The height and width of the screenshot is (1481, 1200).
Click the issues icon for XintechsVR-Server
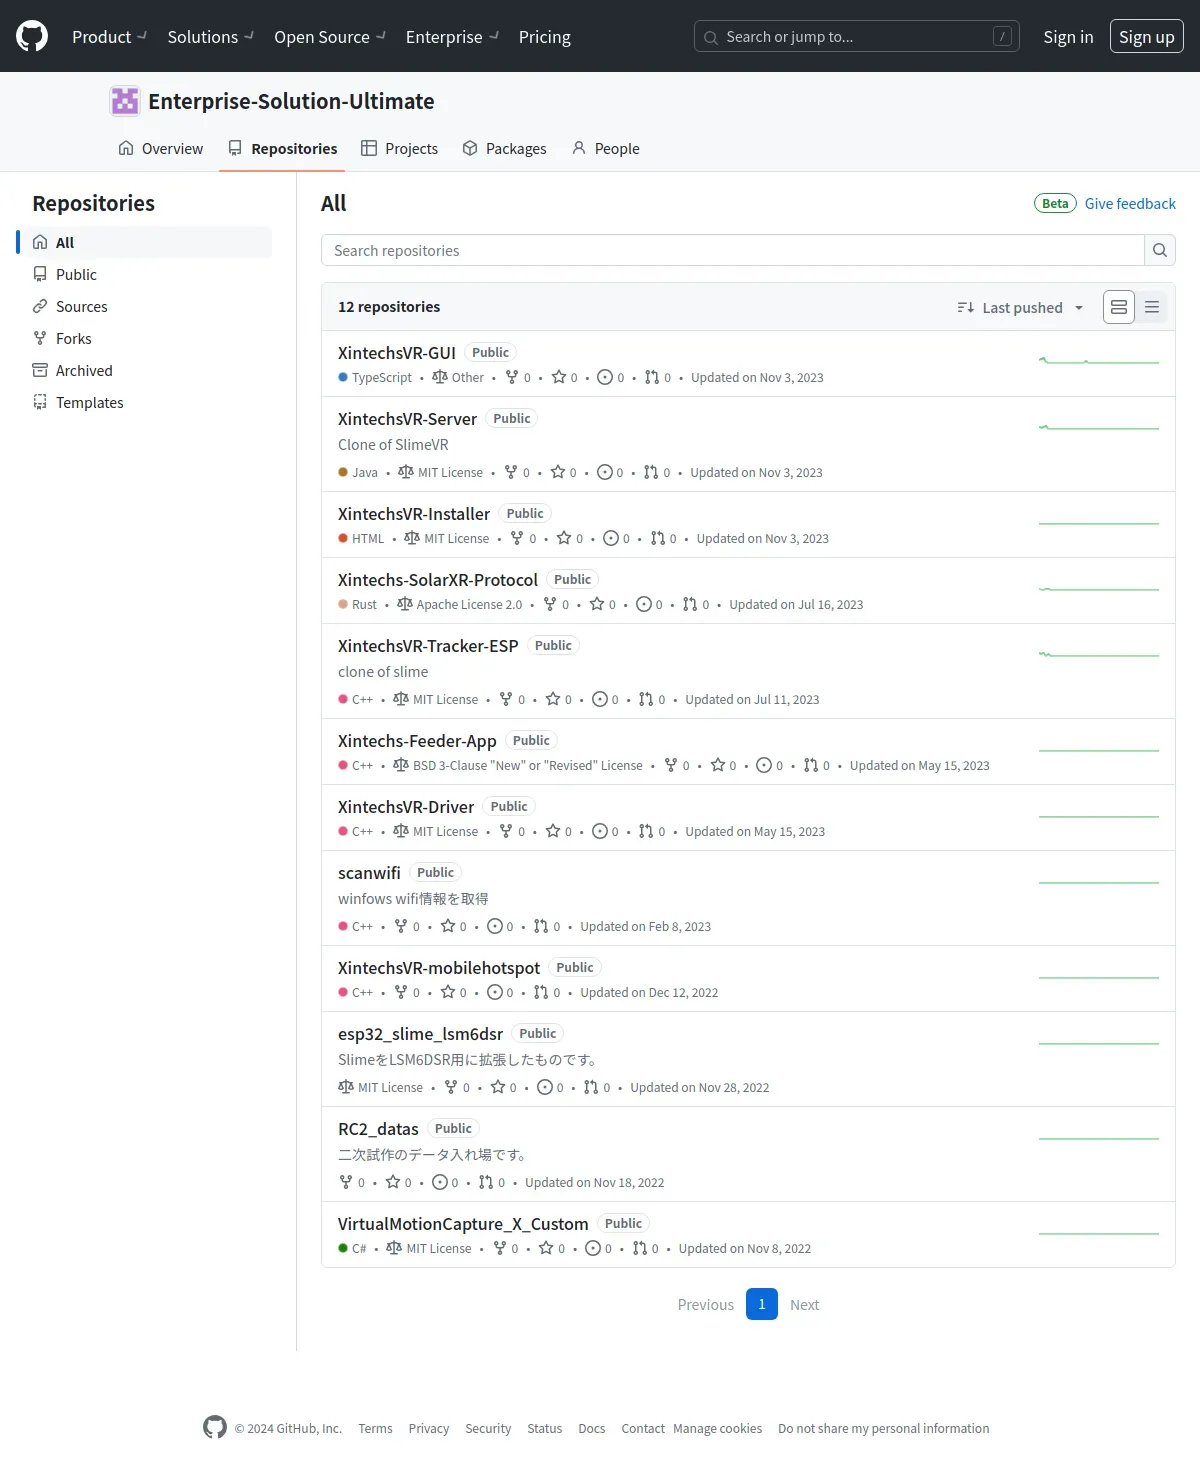tap(604, 472)
